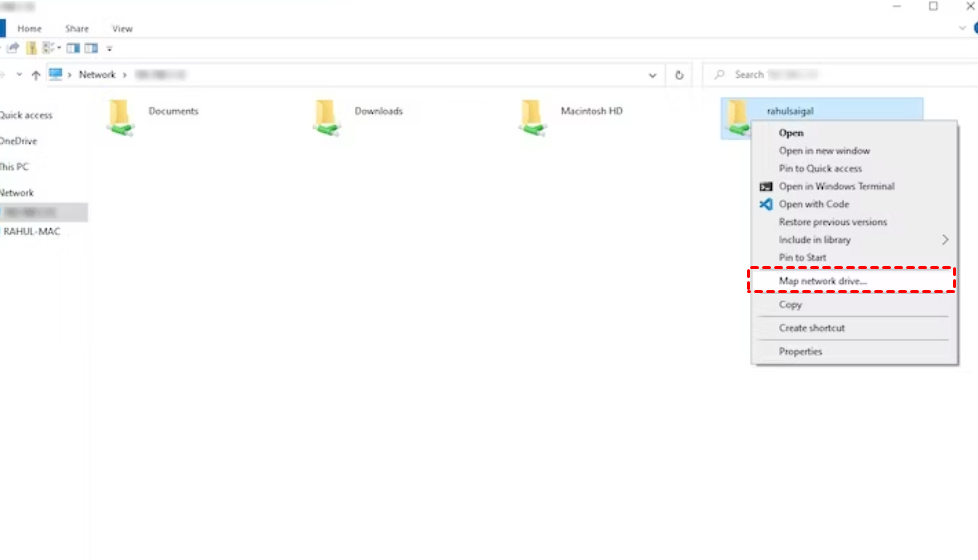This screenshot has height=560, width=978.
Task: Open the View ribbon tab
Action: [x=122, y=29]
